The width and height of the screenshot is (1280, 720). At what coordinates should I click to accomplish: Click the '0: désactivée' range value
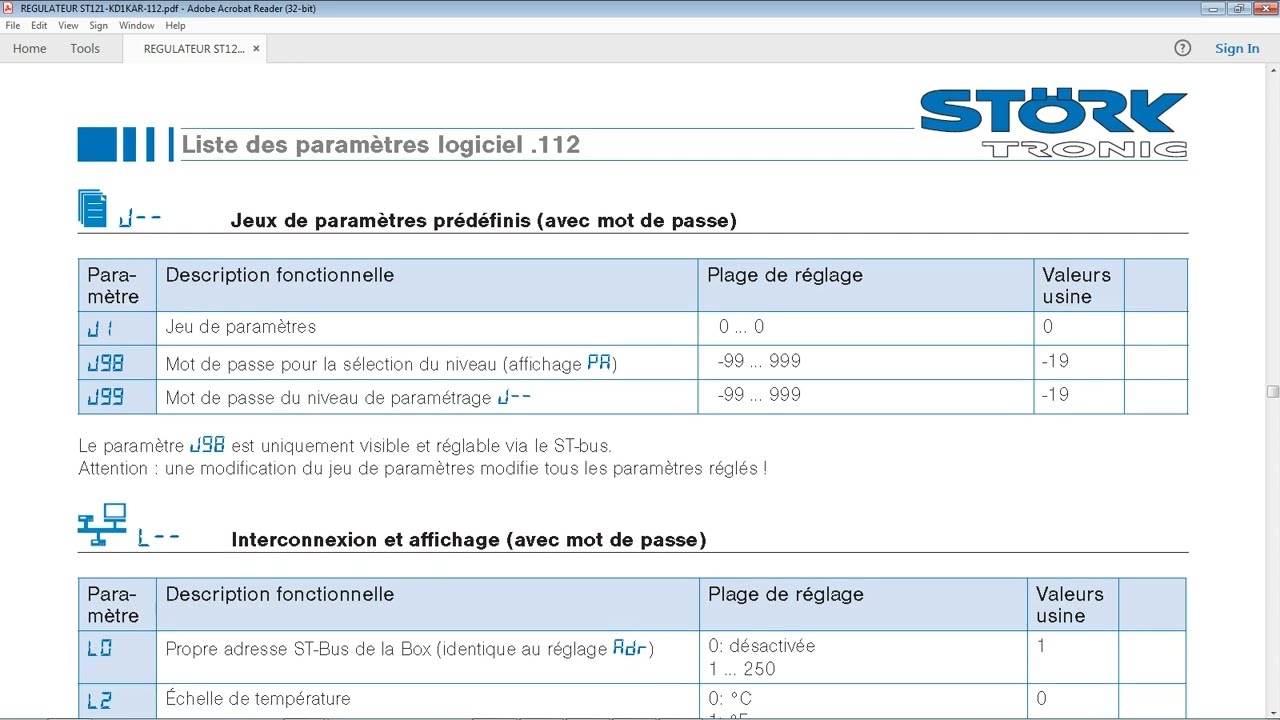(762, 646)
